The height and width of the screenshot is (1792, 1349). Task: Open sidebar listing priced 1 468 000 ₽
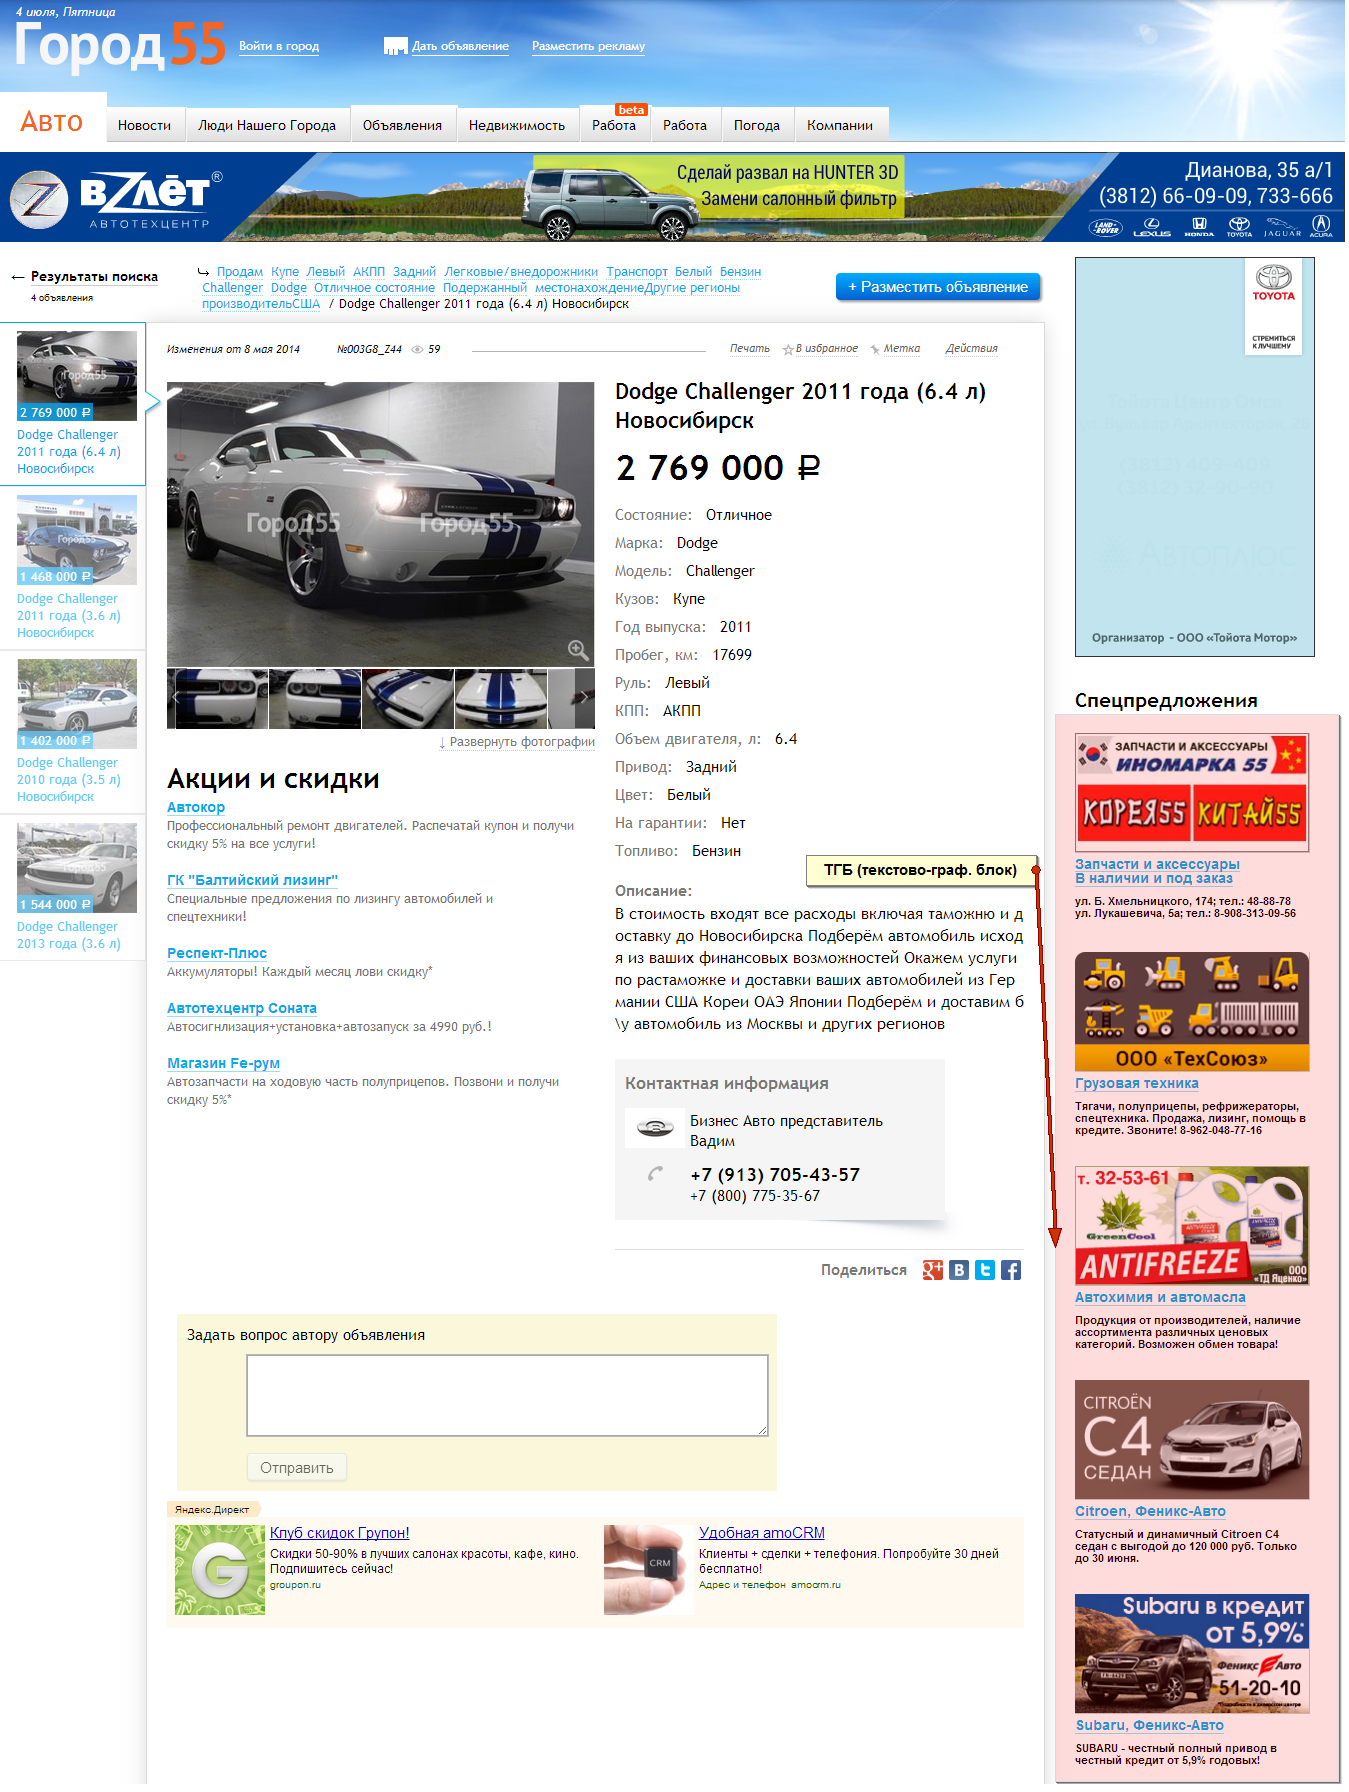77,540
